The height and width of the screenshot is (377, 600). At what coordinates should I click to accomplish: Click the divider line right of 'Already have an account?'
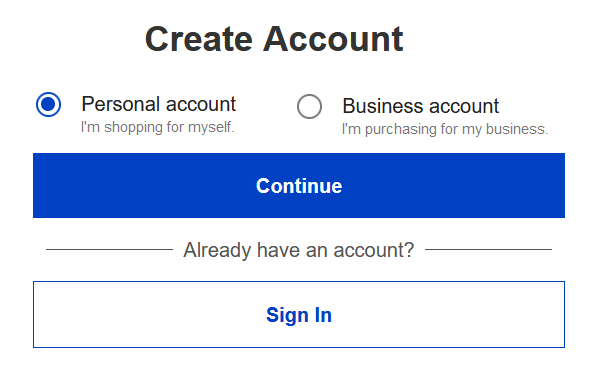(x=488, y=250)
